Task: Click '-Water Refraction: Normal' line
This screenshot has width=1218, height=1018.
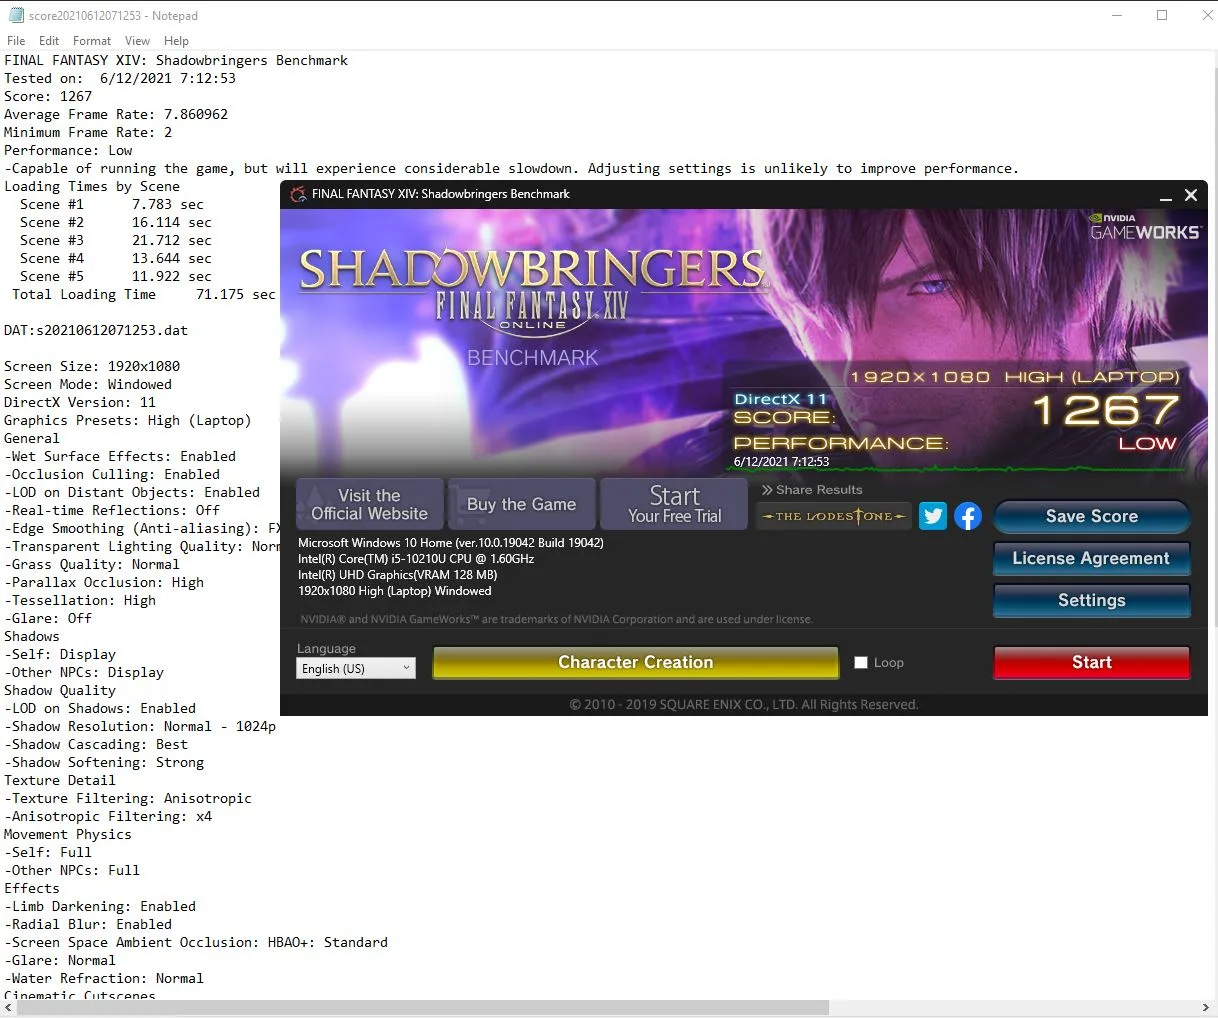Action: click(x=104, y=978)
